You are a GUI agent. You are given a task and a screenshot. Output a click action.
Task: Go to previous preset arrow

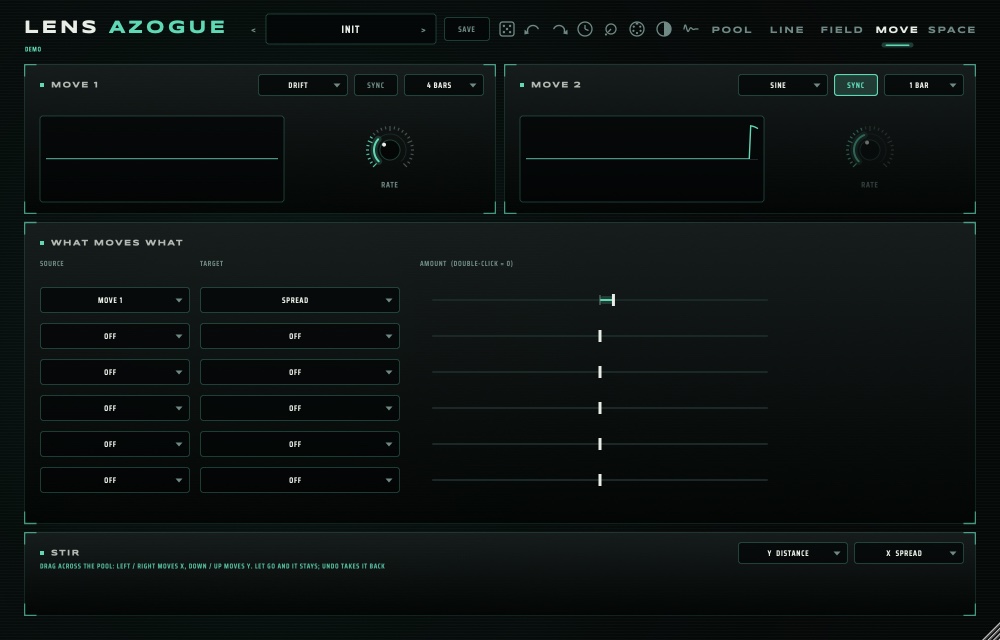[x=253, y=30]
